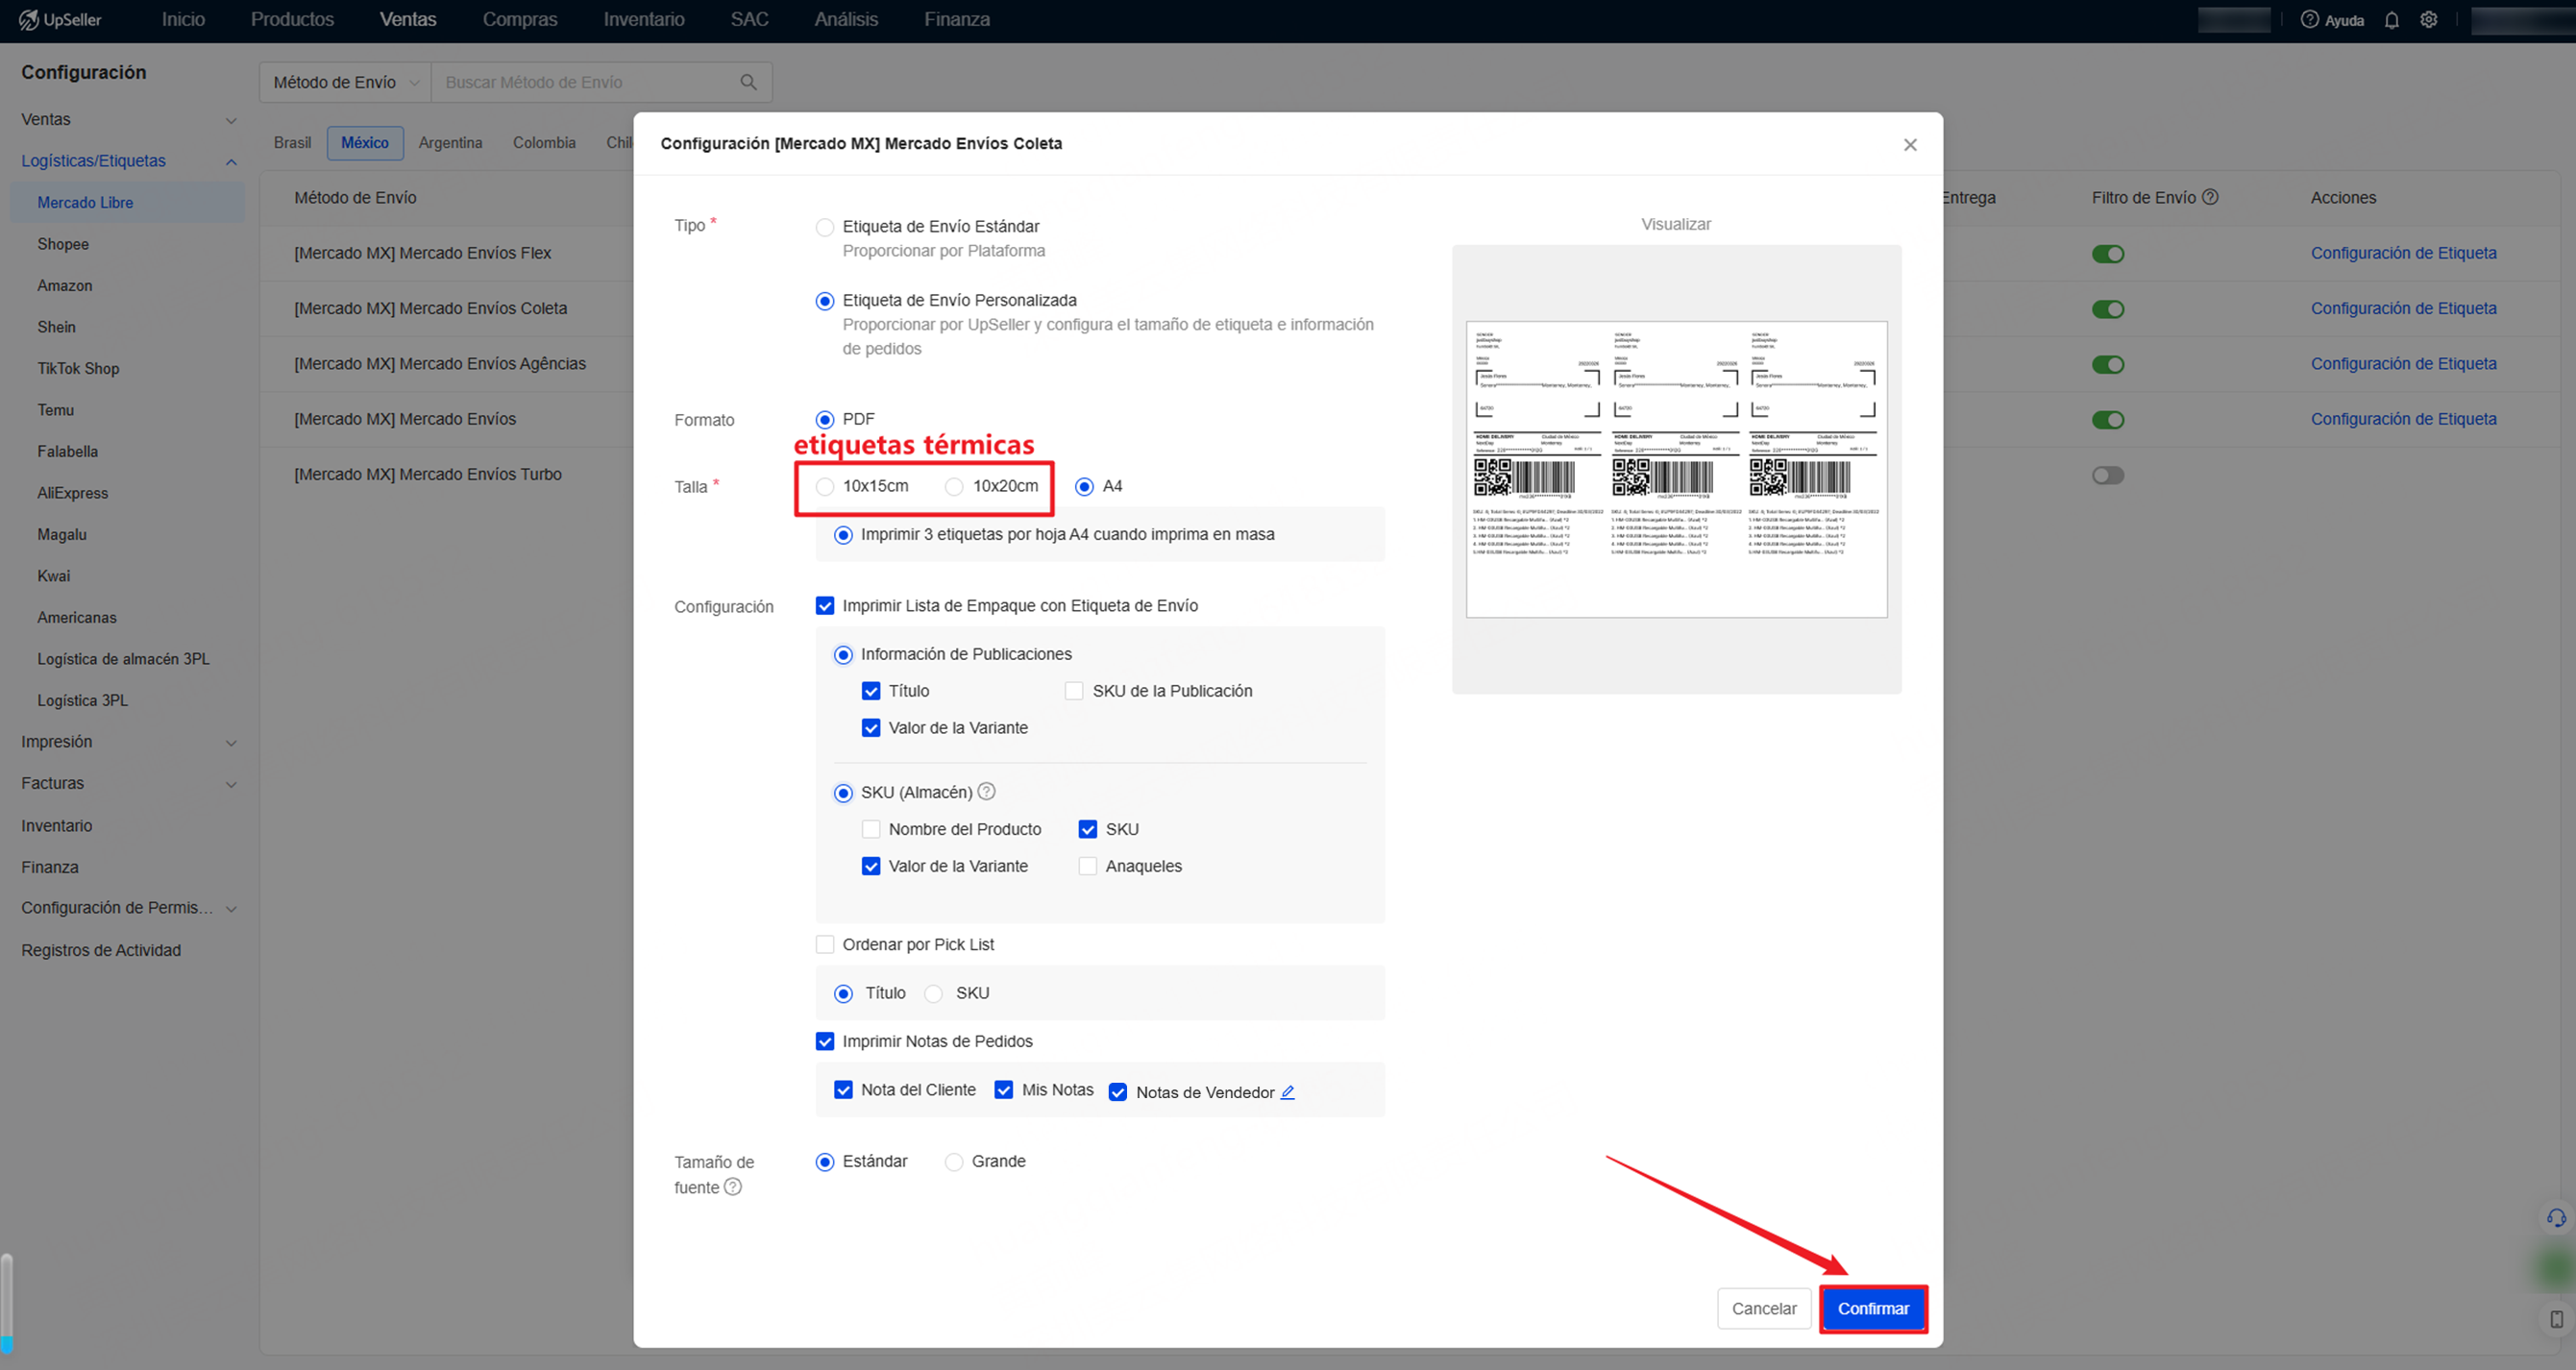
Task: Enable Ordenar por Pick List
Action: click(825, 944)
